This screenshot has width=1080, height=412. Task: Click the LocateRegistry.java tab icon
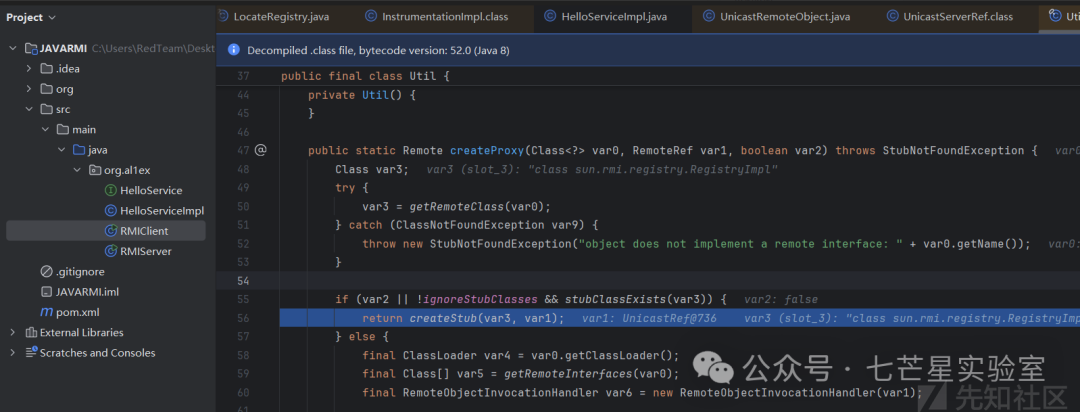(222, 17)
